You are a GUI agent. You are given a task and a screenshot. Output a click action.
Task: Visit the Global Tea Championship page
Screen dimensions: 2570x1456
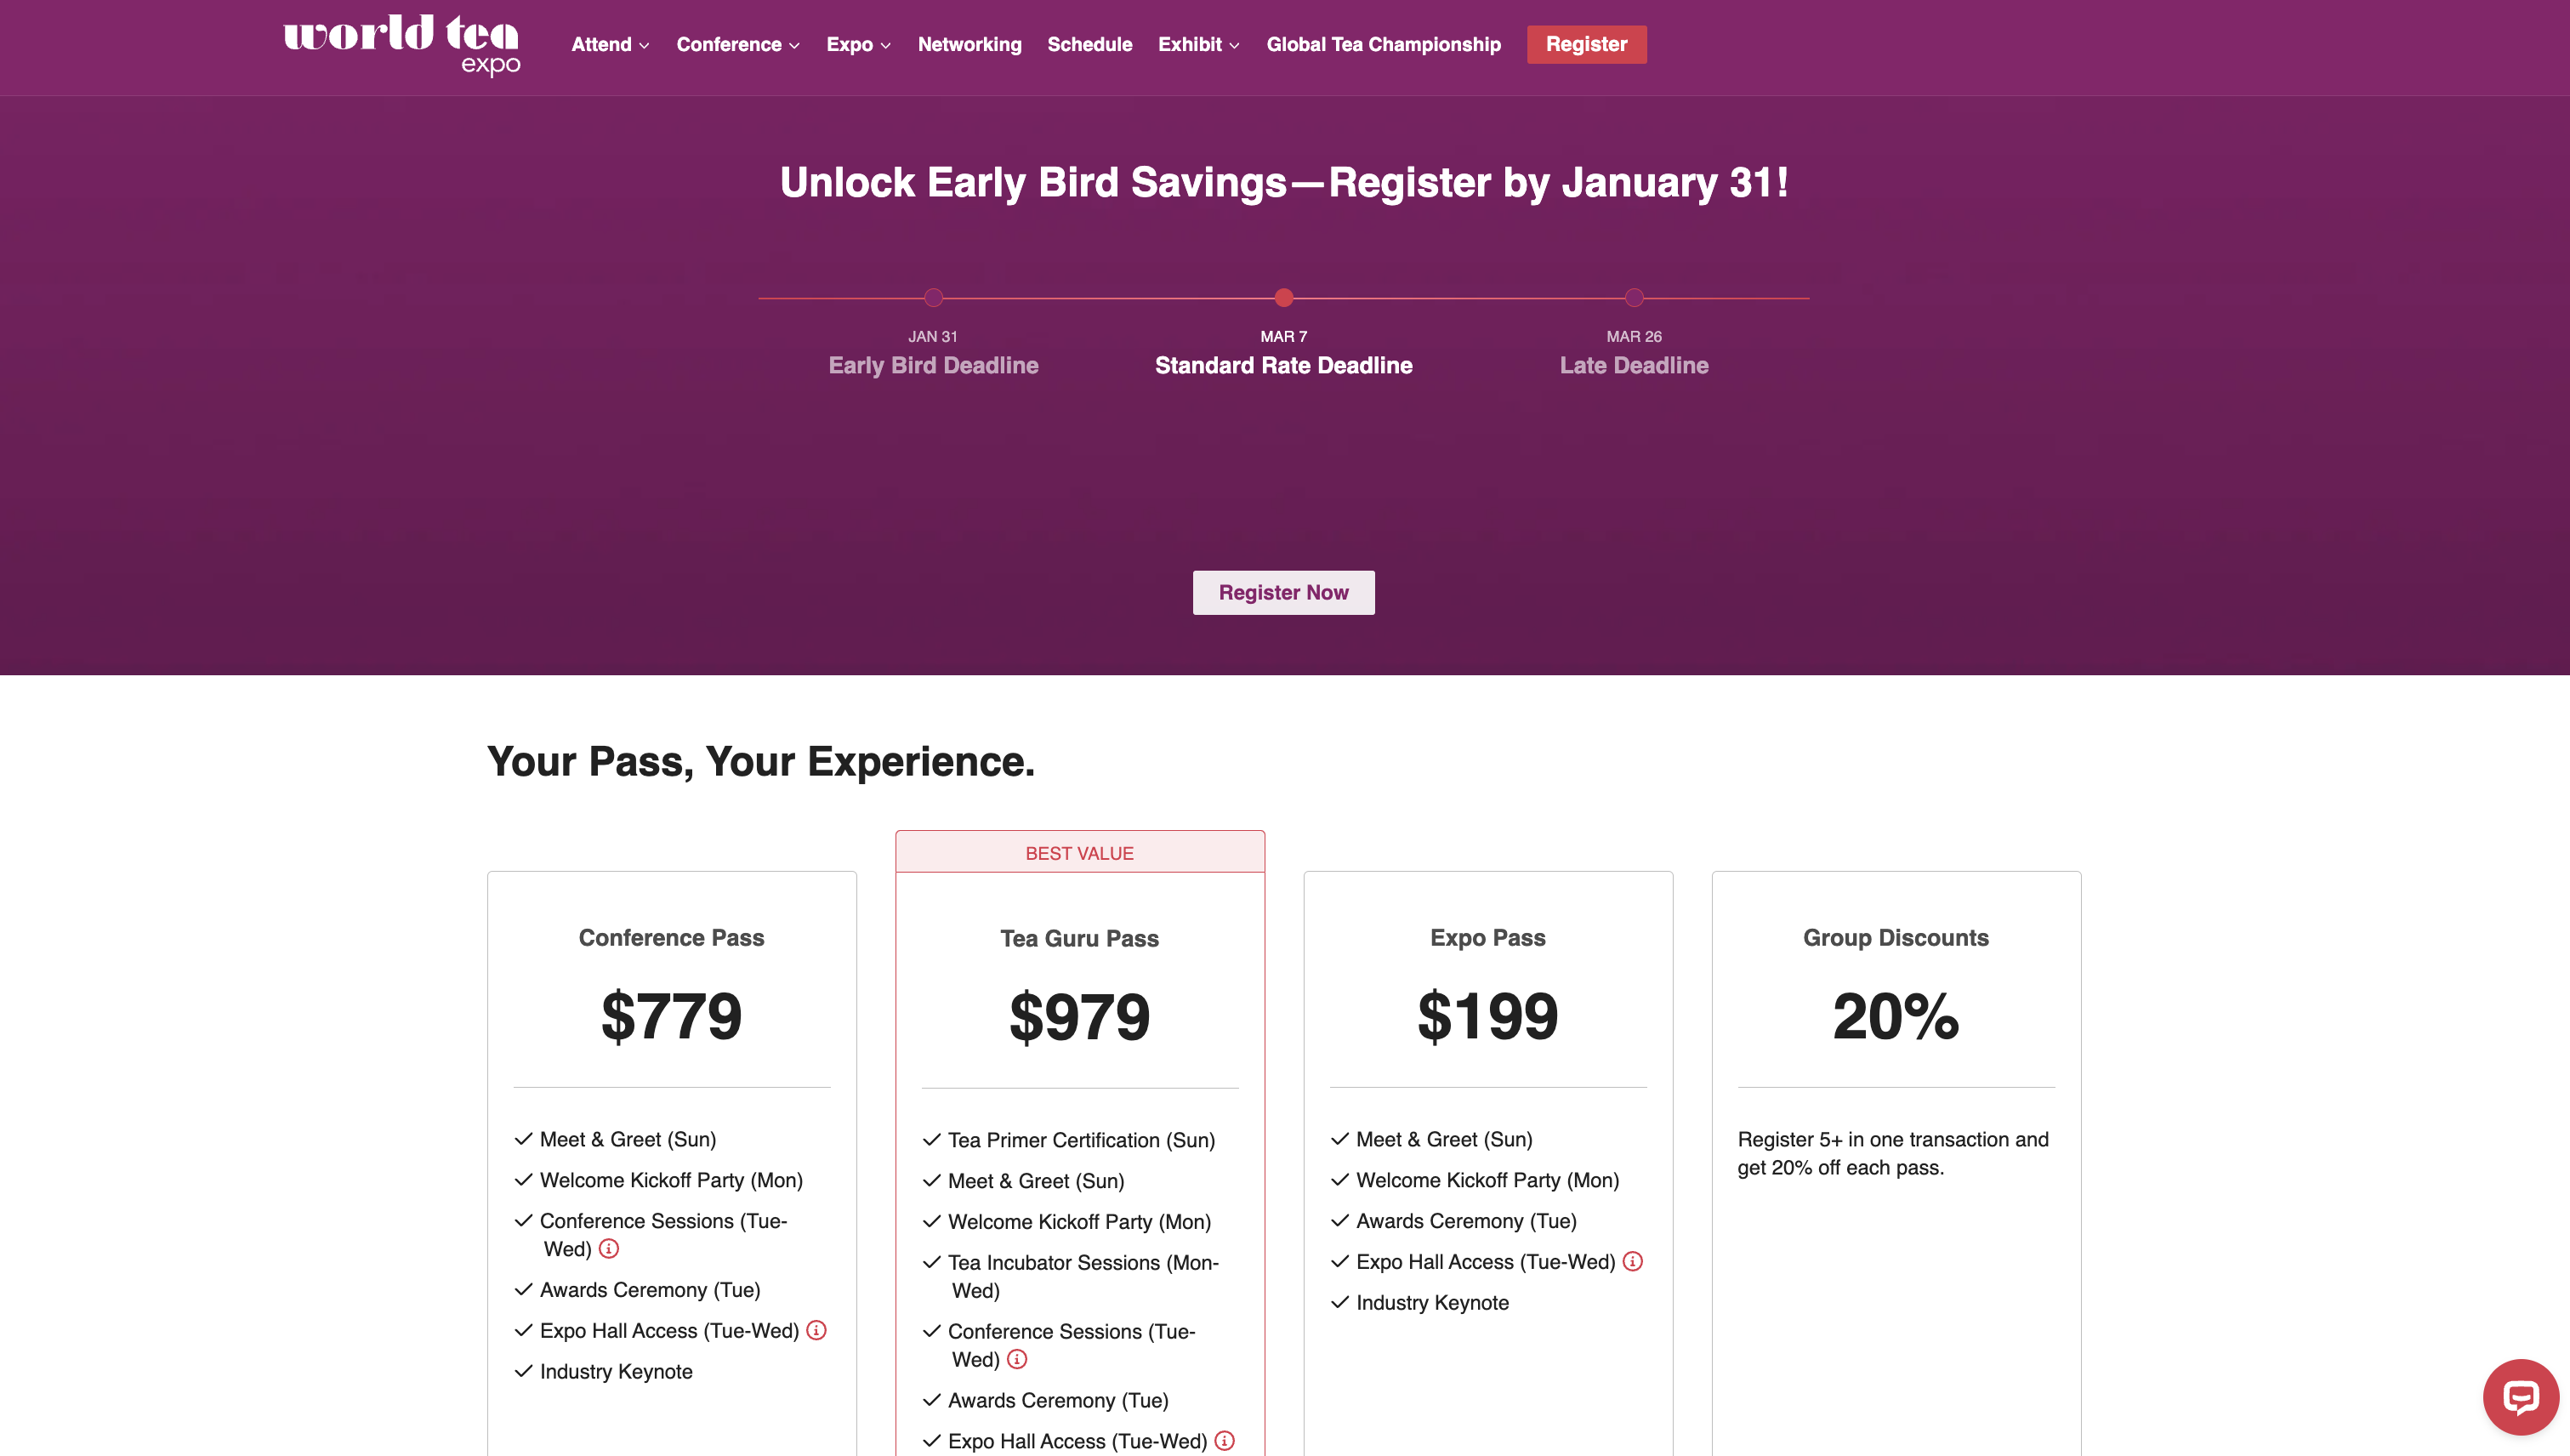(x=1384, y=44)
